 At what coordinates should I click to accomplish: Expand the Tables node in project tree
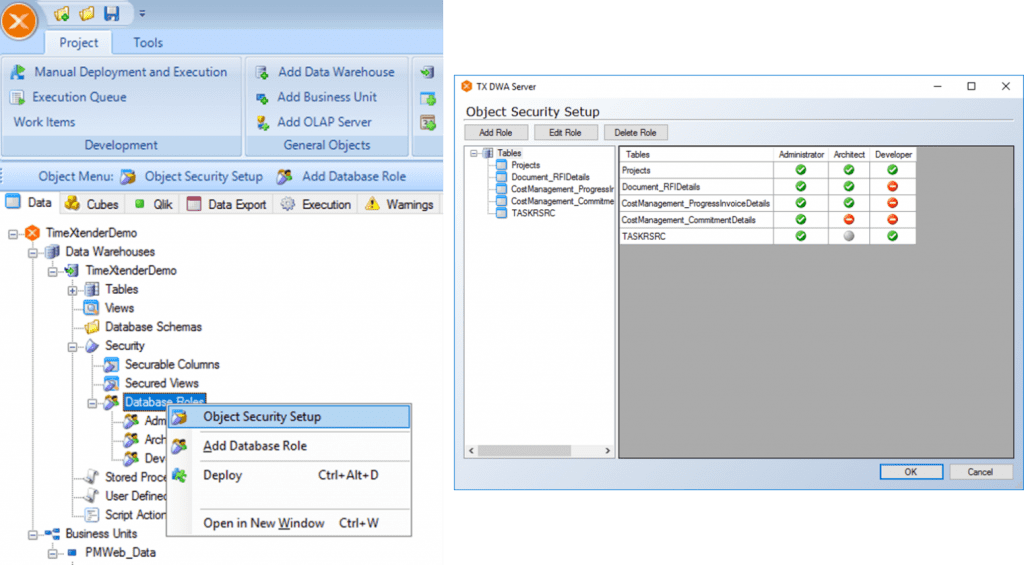(x=72, y=290)
